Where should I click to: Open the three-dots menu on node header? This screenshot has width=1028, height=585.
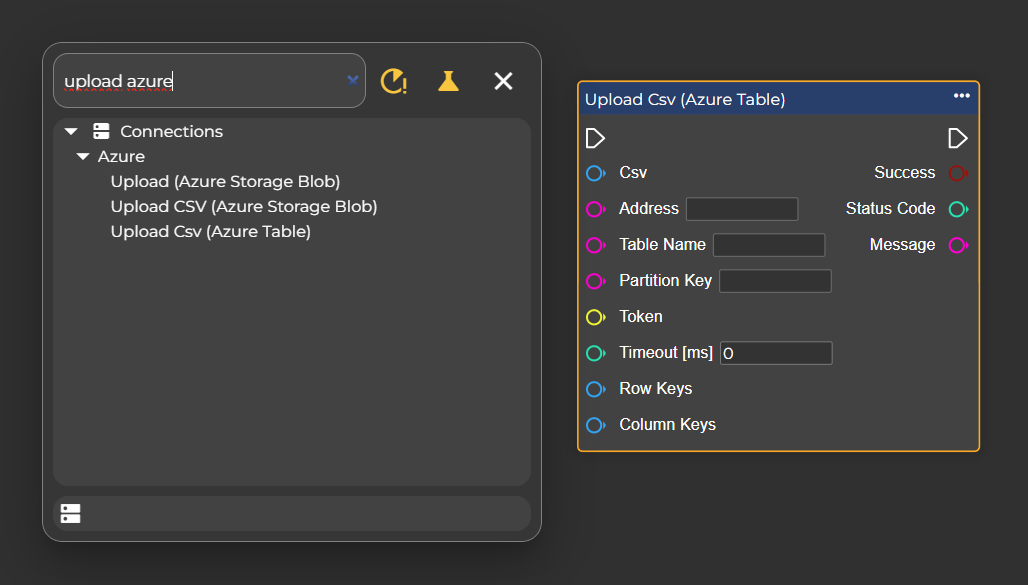point(961,96)
